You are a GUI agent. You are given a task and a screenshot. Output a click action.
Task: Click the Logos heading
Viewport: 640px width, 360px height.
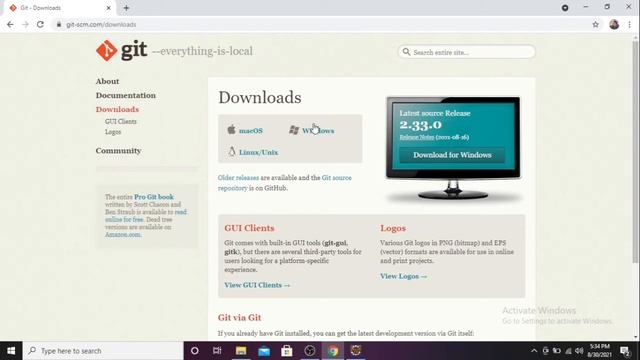393,228
